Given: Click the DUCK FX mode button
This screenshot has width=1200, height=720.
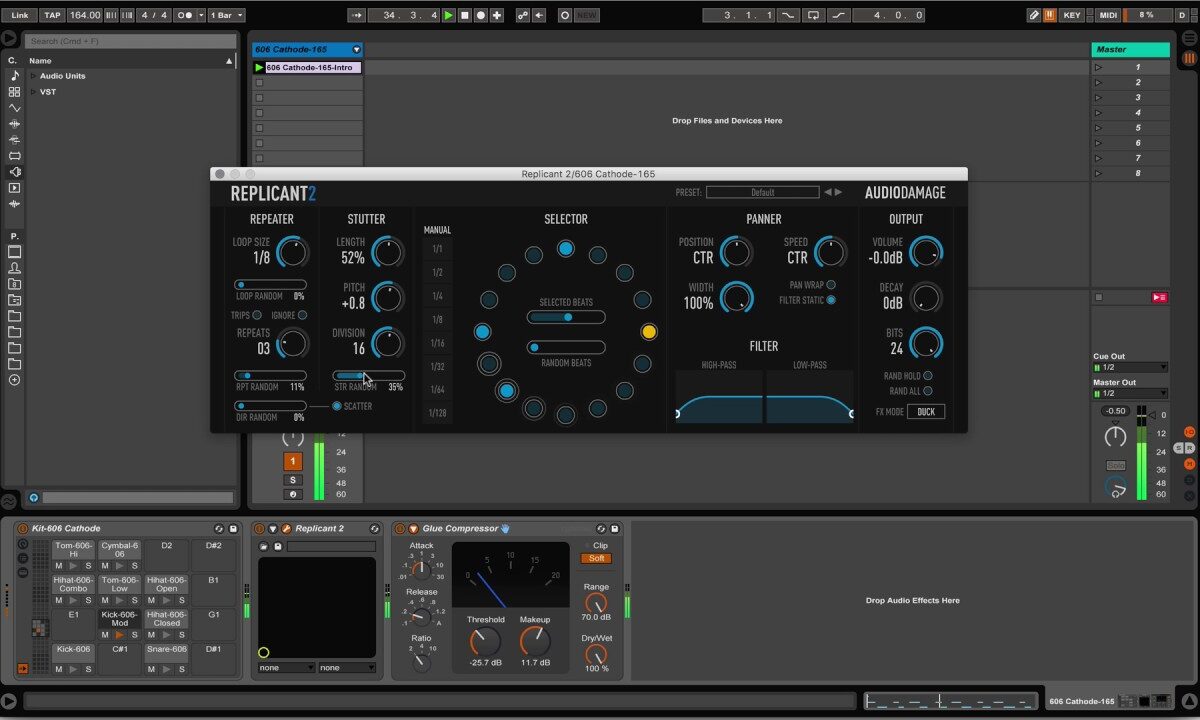Looking at the screenshot, I should [x=925, y=412].
